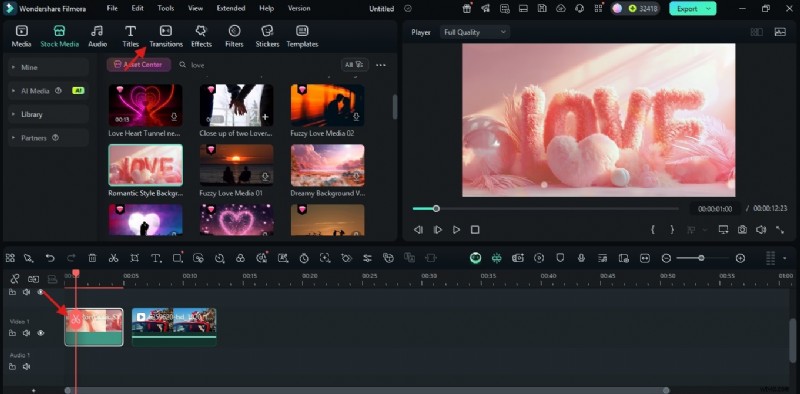Step back one frame in player
Screen dimensions: 800x394
tap(418, 230)
